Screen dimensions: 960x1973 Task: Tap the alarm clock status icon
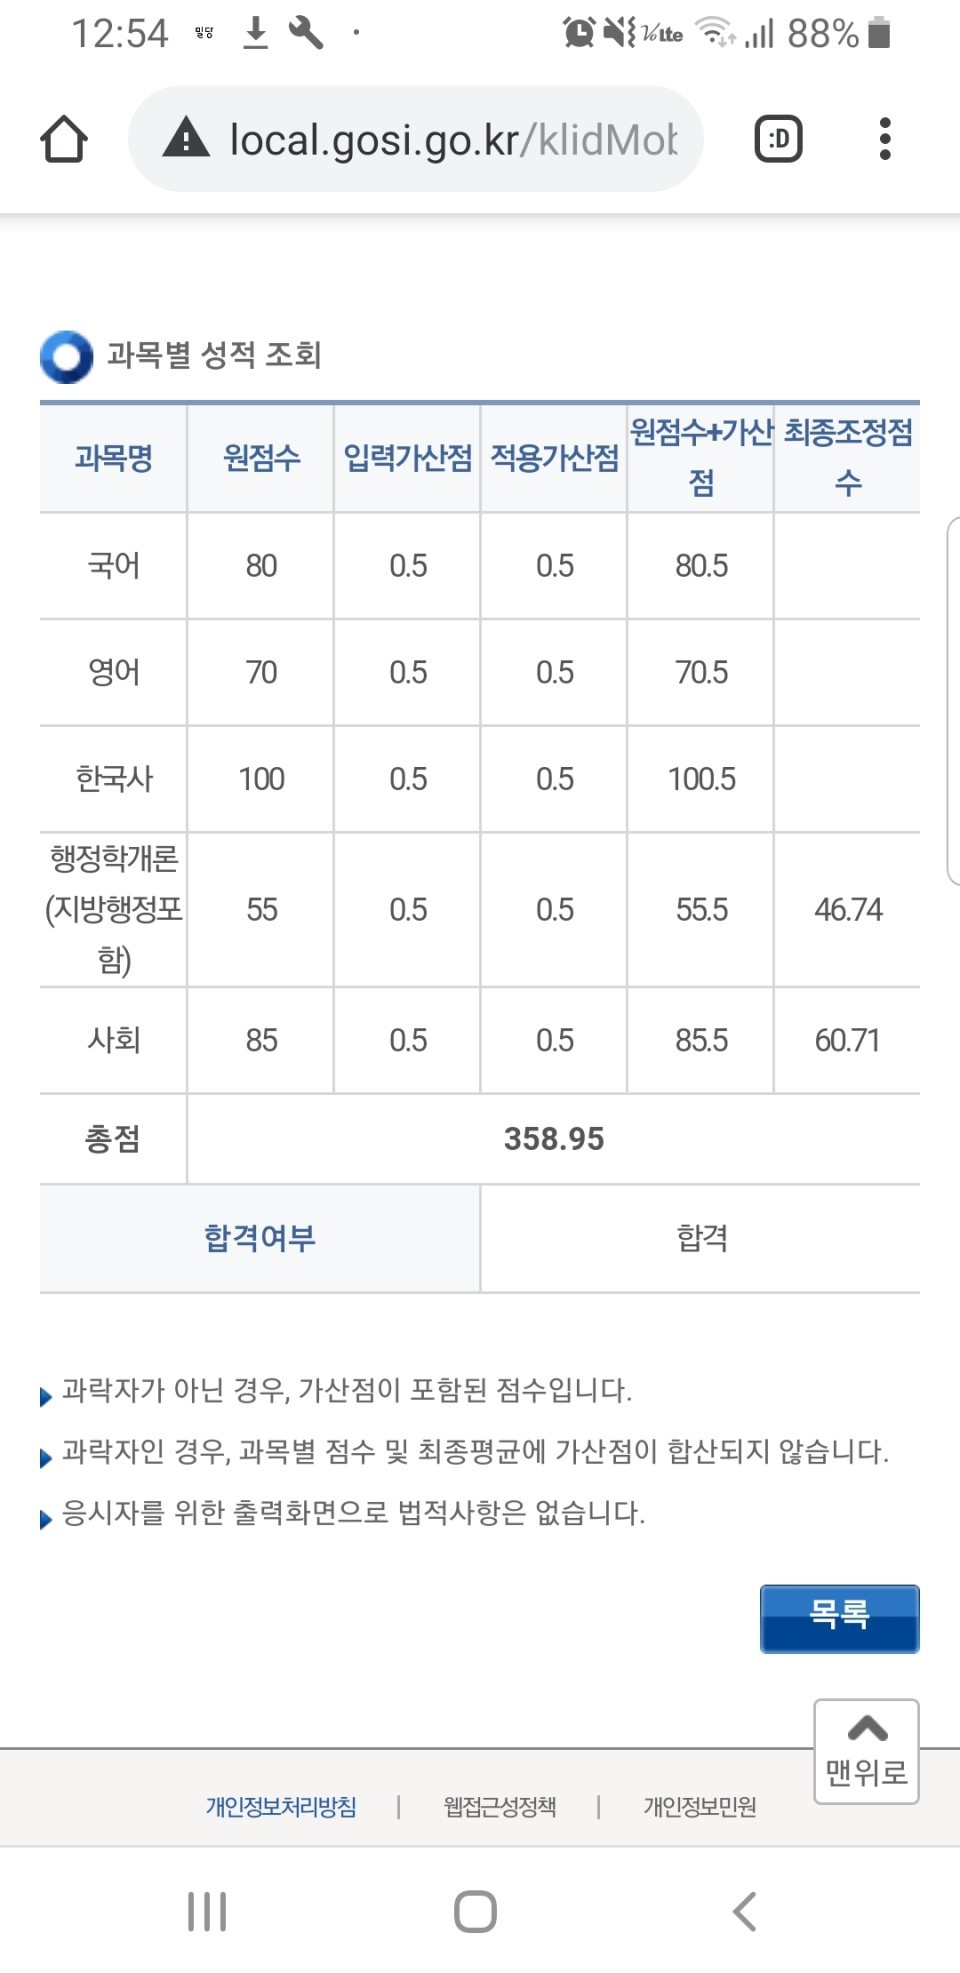coord(579,33)
